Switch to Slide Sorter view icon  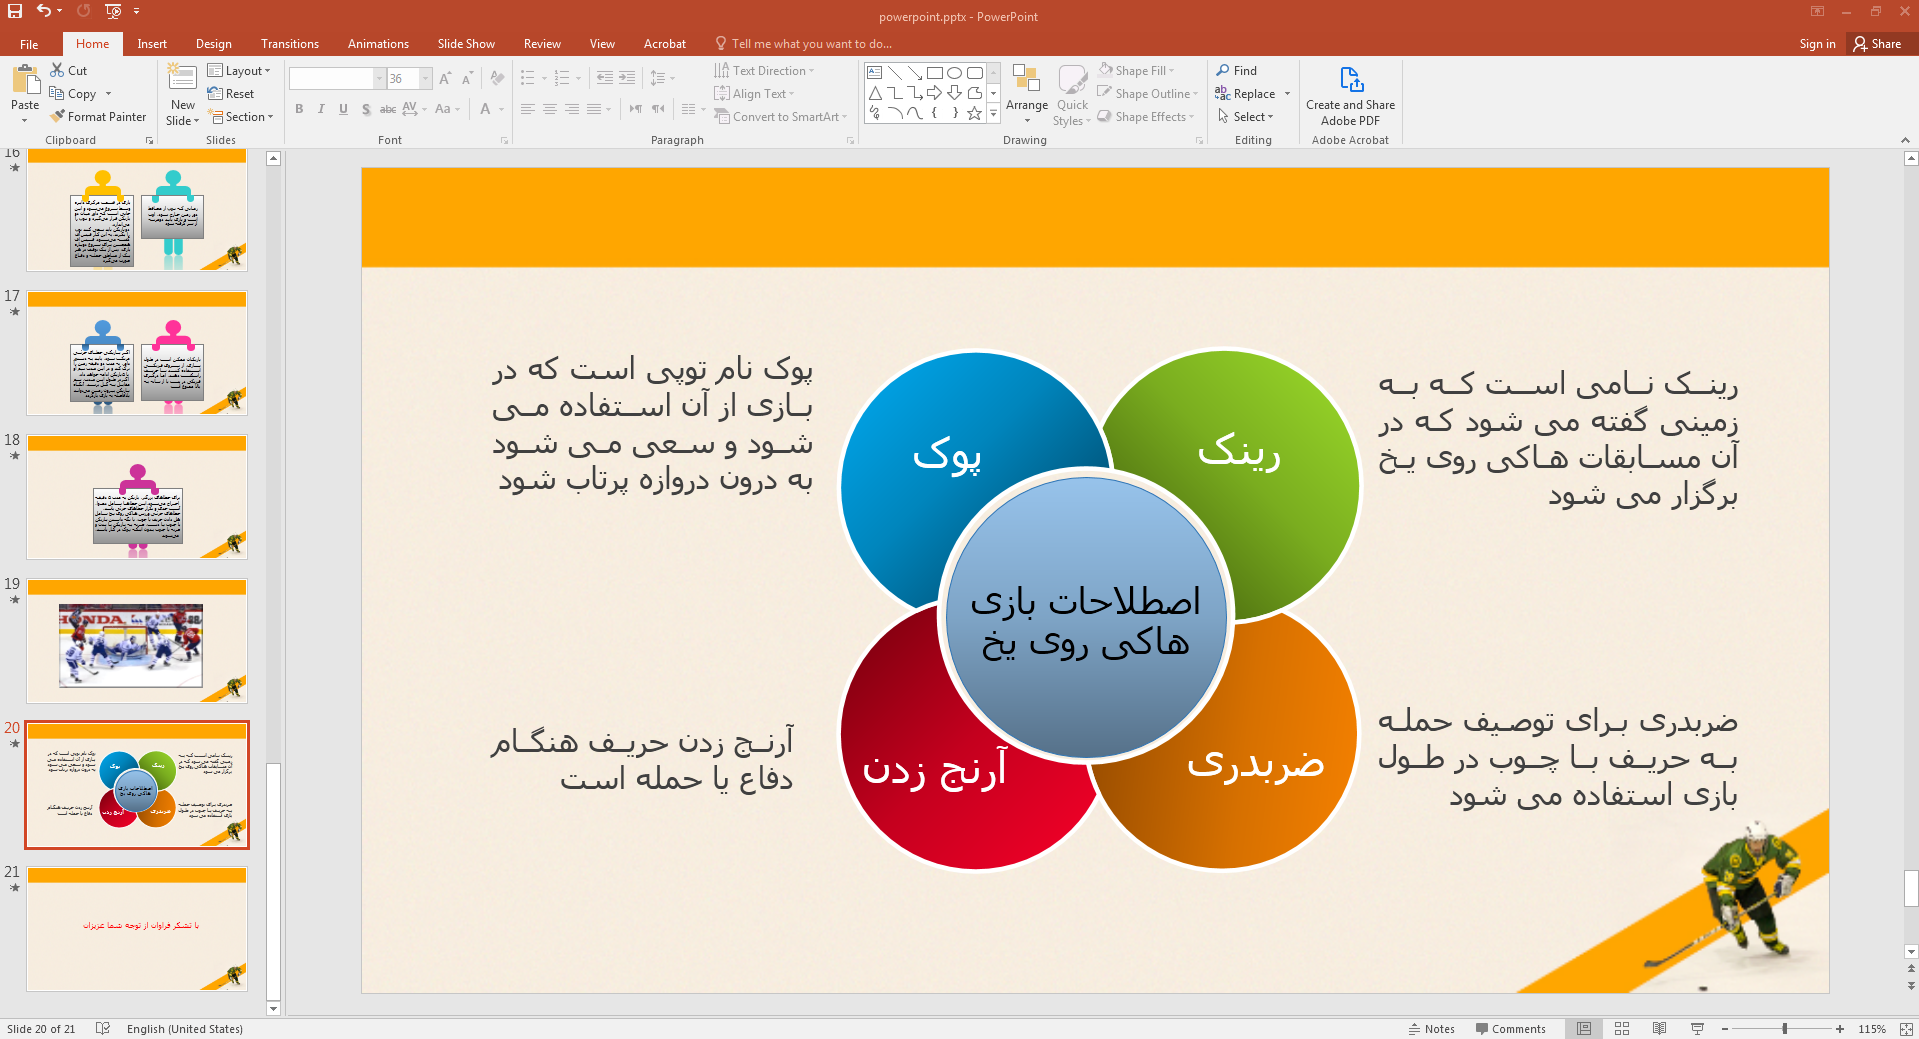1622,1028
